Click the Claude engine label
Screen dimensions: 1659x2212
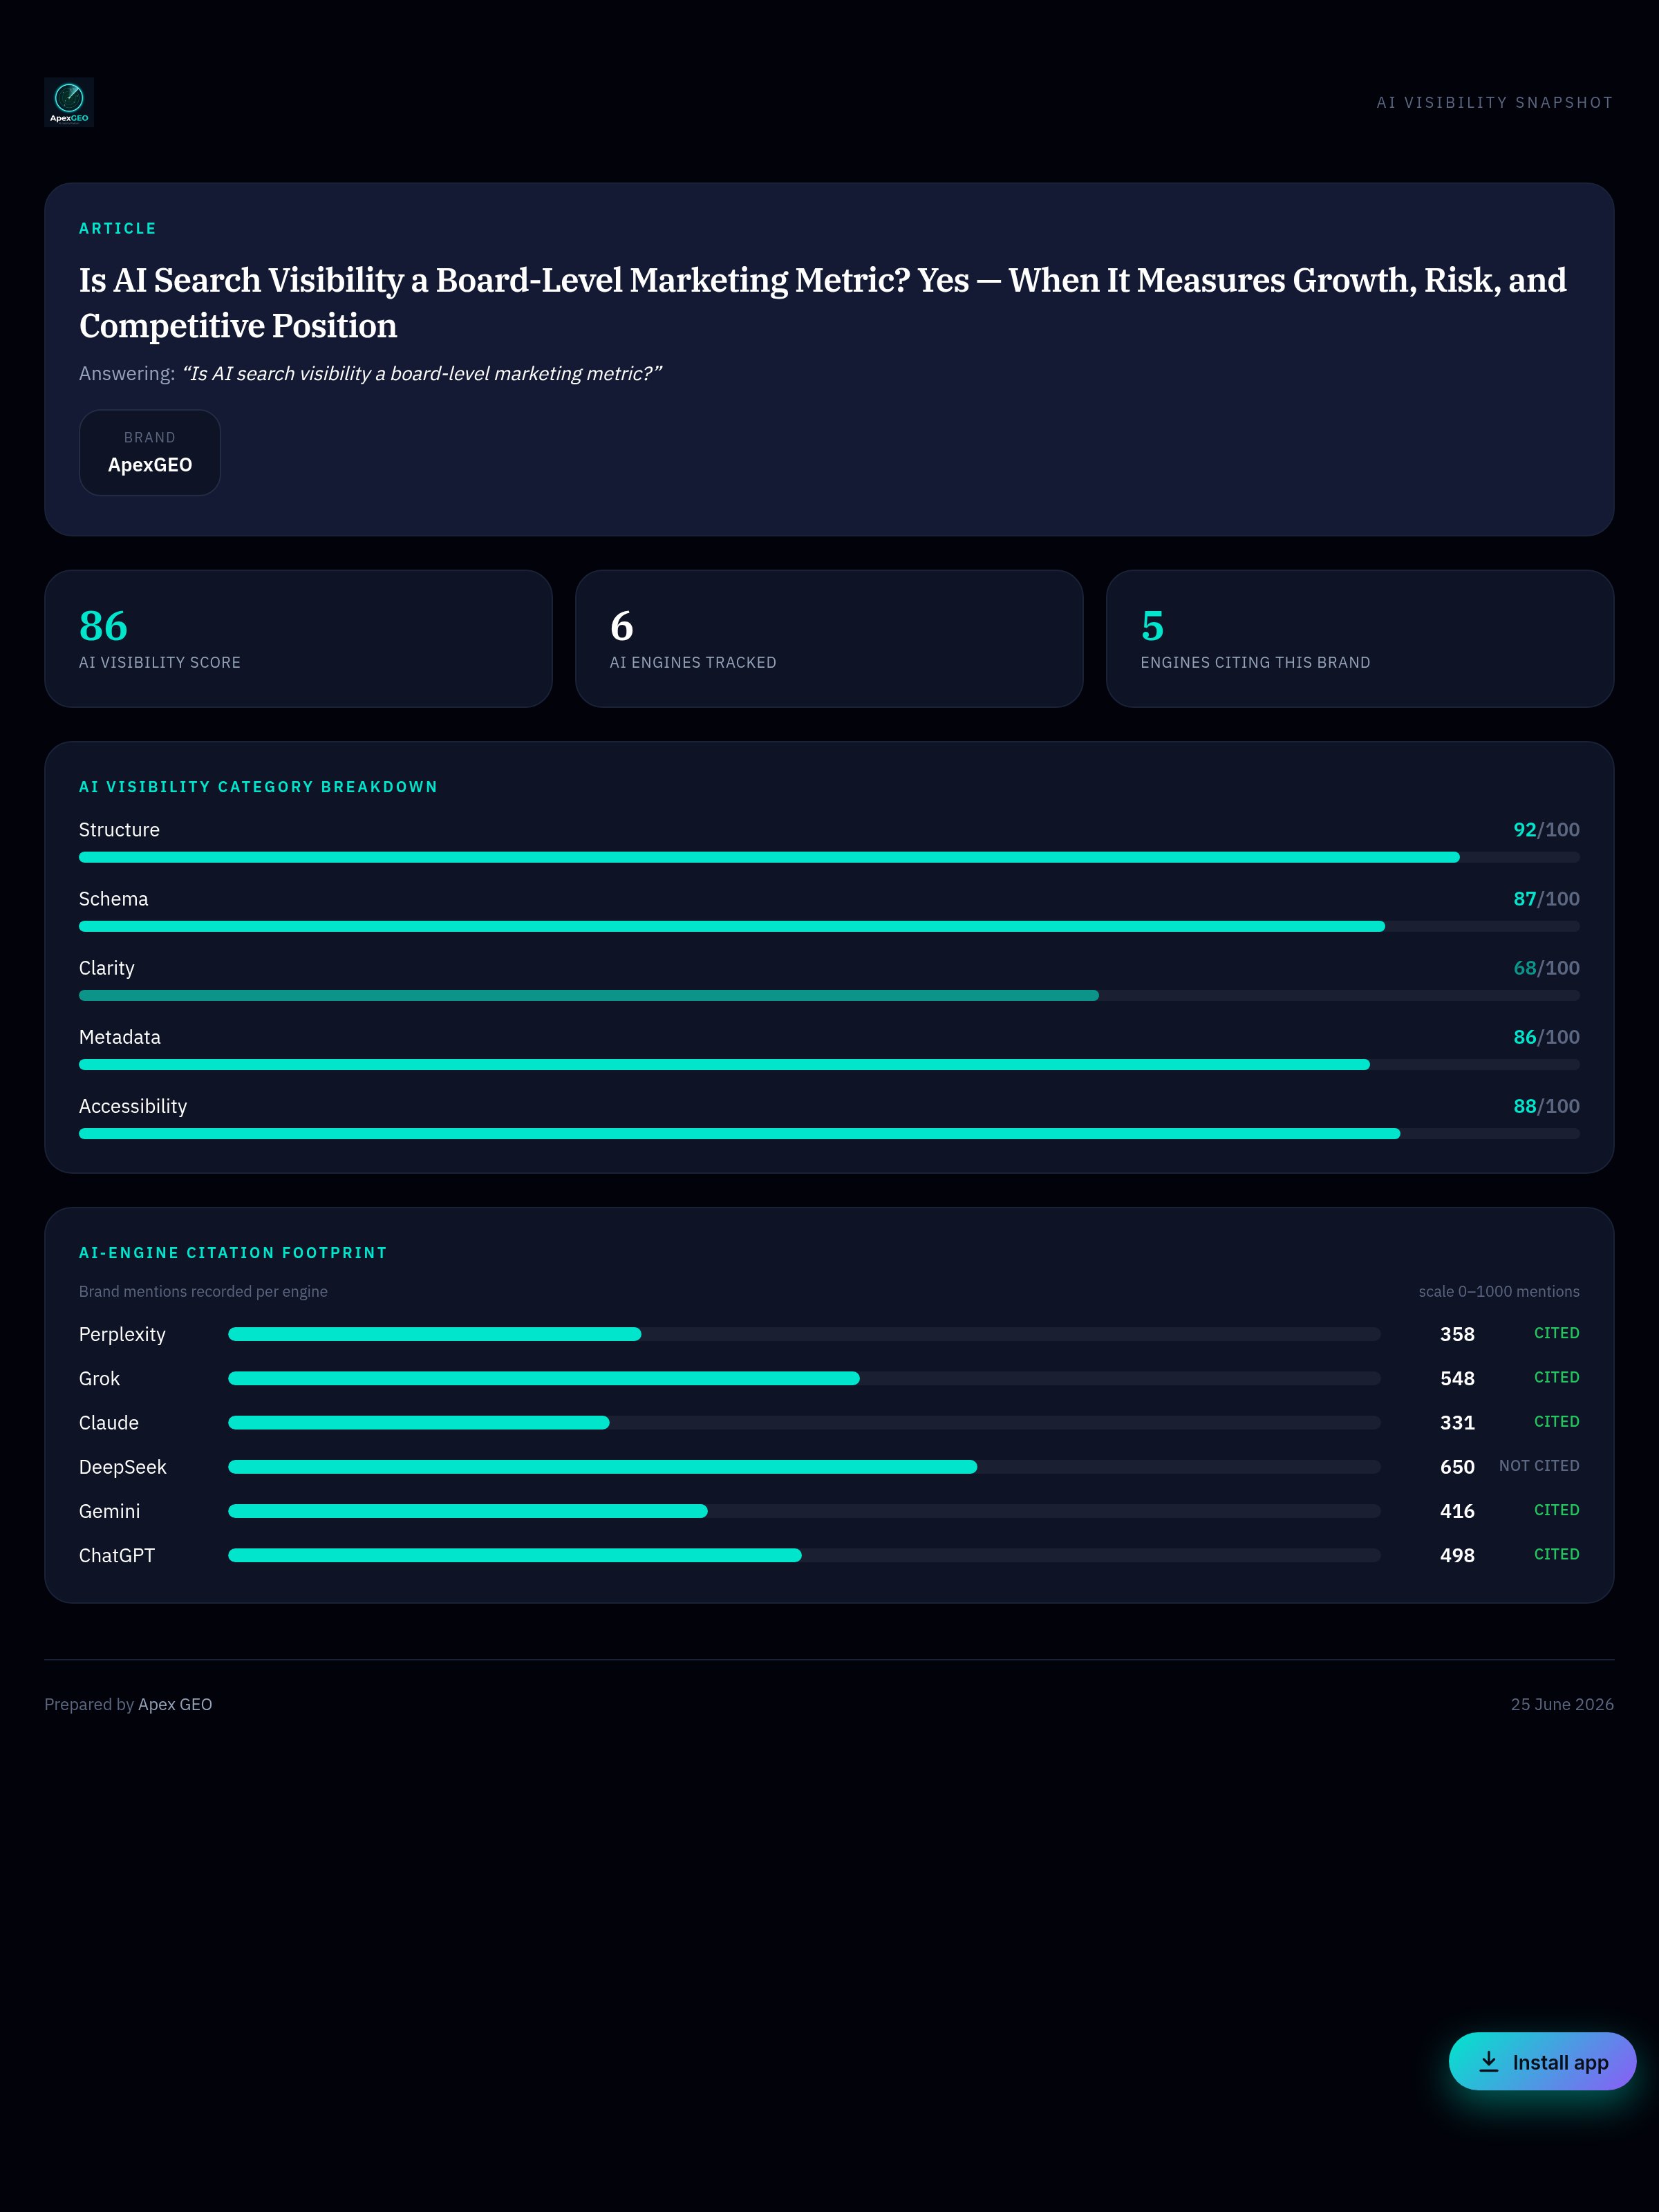(109, 1422)
